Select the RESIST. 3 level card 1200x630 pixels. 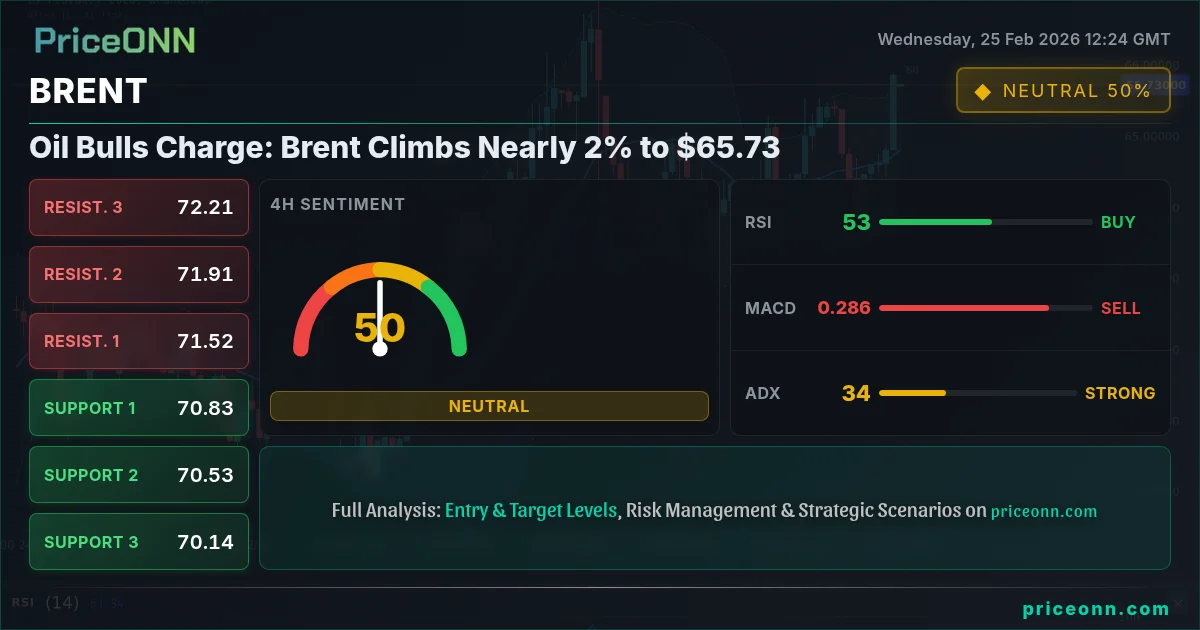tap(139, 207)
